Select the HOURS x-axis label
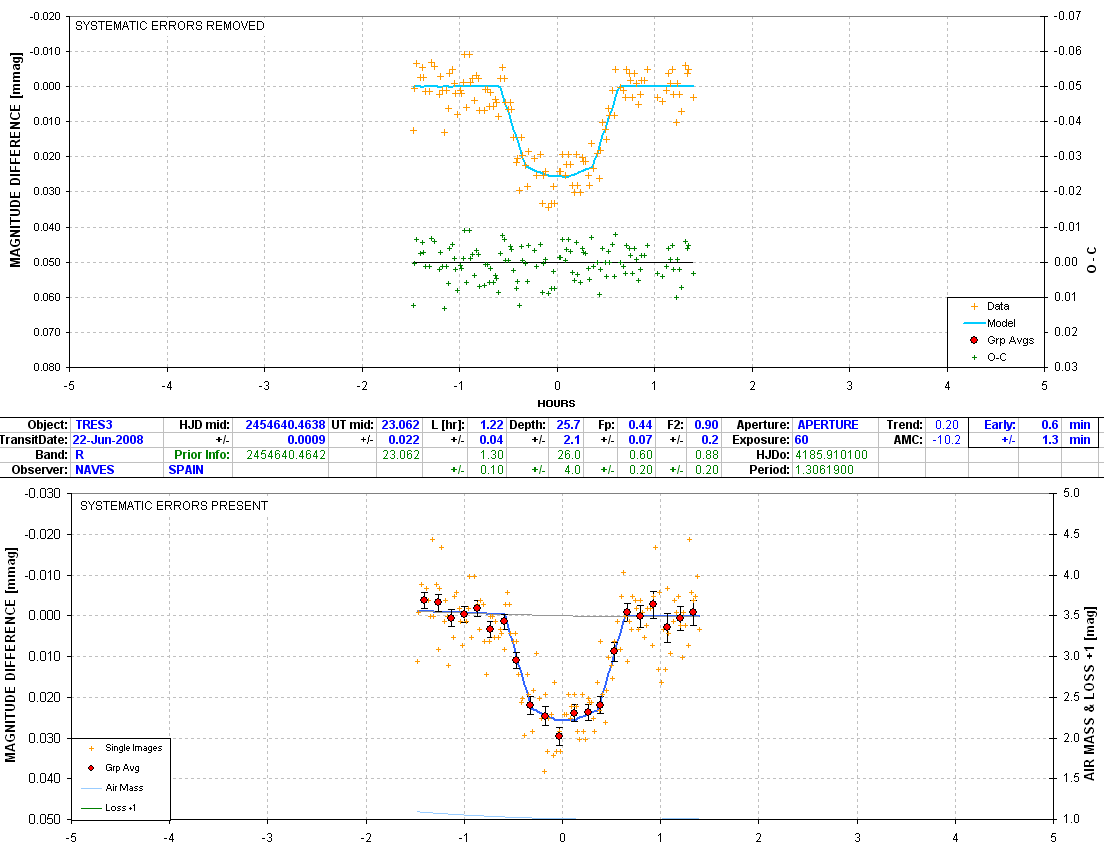This screenshot has height=850, width=1104. [556, 403]
